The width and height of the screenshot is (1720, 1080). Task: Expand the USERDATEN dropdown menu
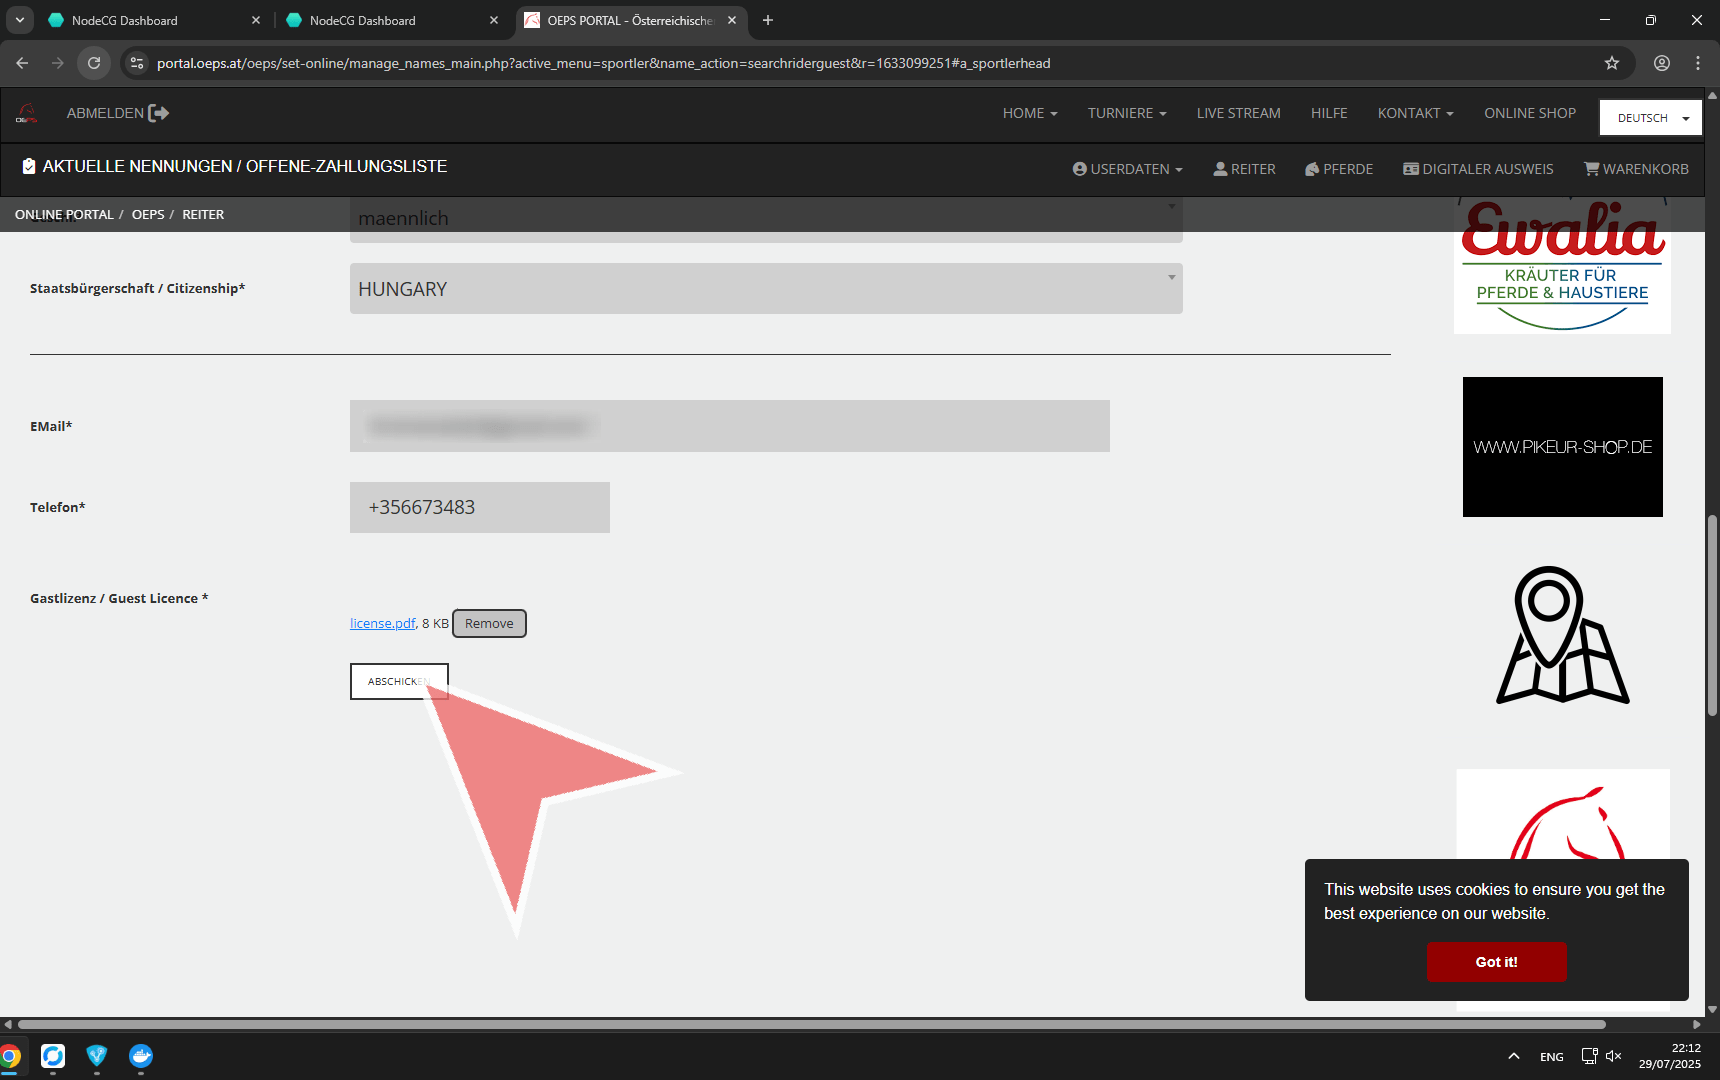coord(1127,169)
